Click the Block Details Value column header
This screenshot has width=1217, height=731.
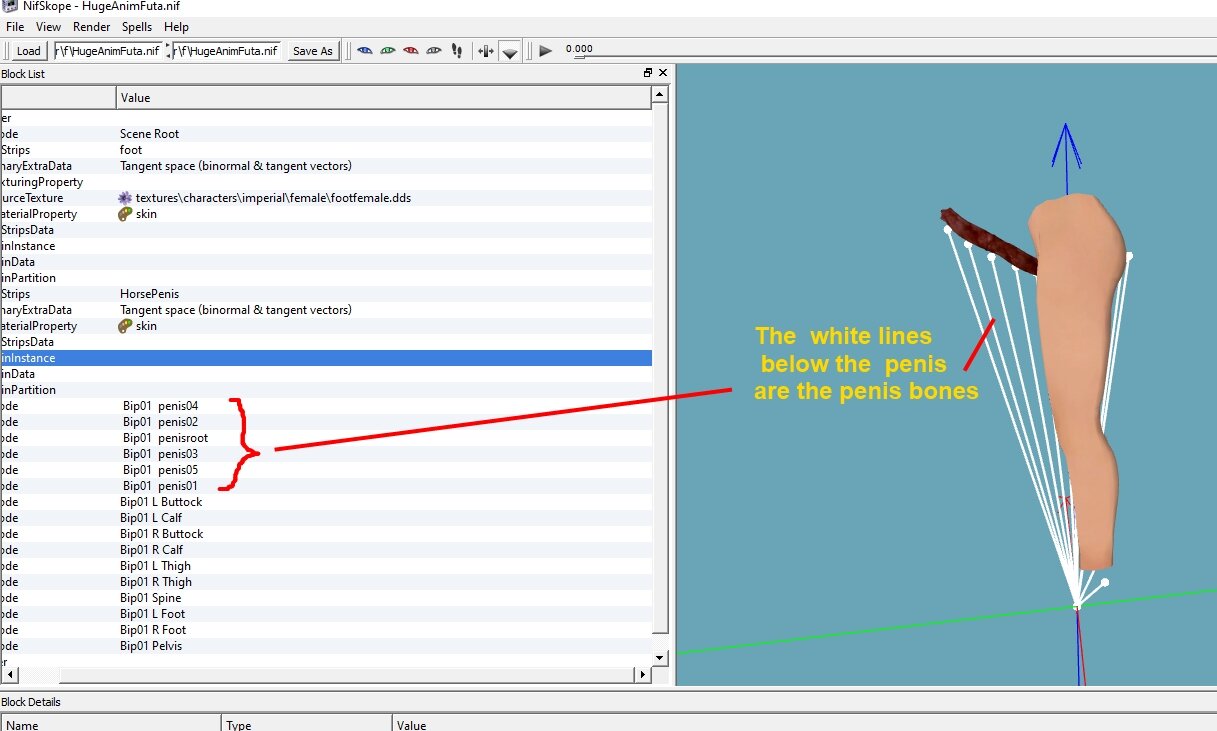click(x=803, y=722)
